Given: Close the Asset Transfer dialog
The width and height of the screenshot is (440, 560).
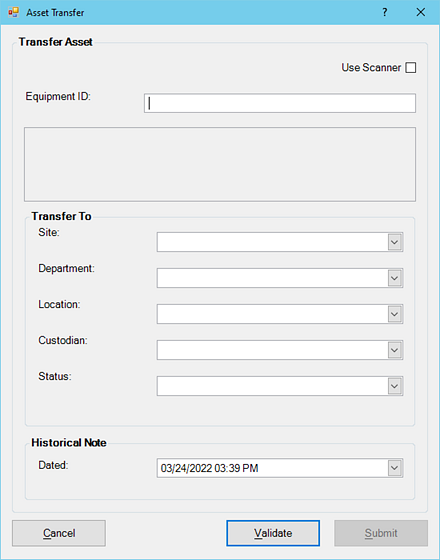Looking at the screenshot, I should pos(421,12).
